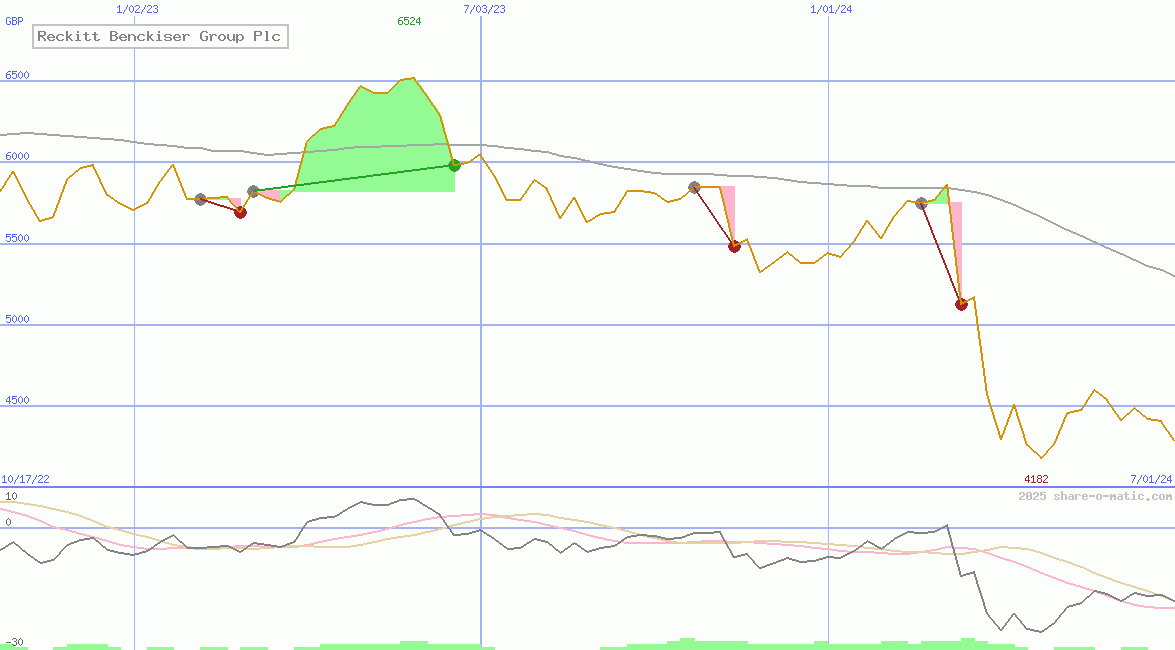Click the 6500 price axis label

click(x=18, y=75)
